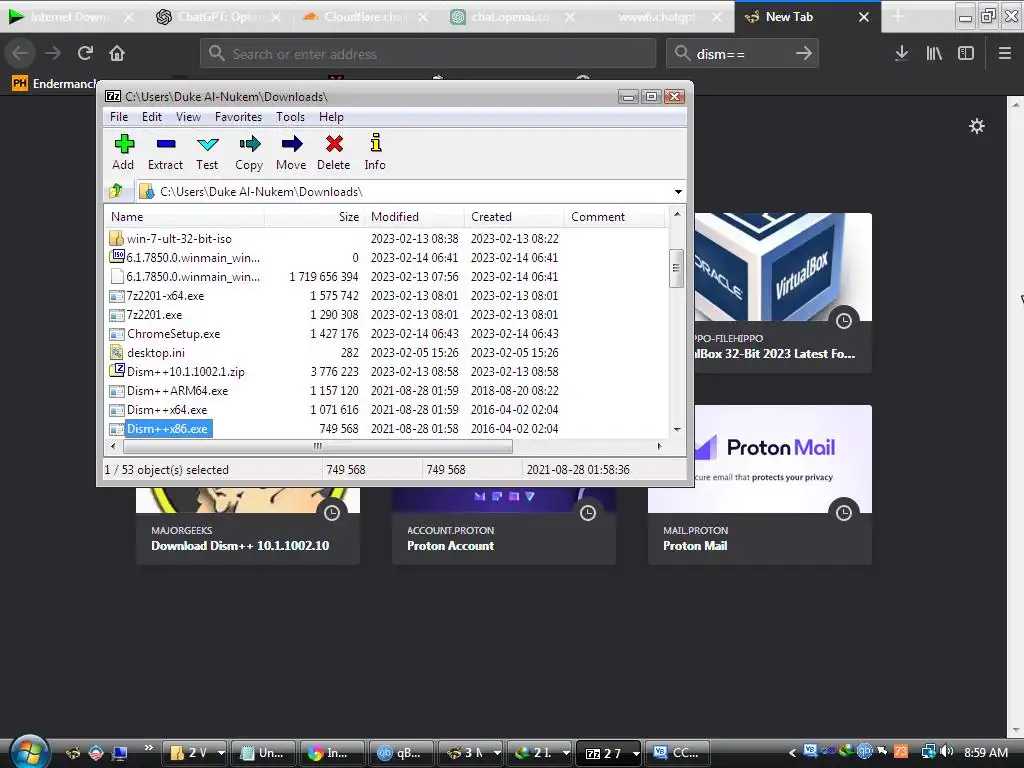Submit the dism== search arrow
This screenshot has height=768, width=1024.
pos(804,53)
